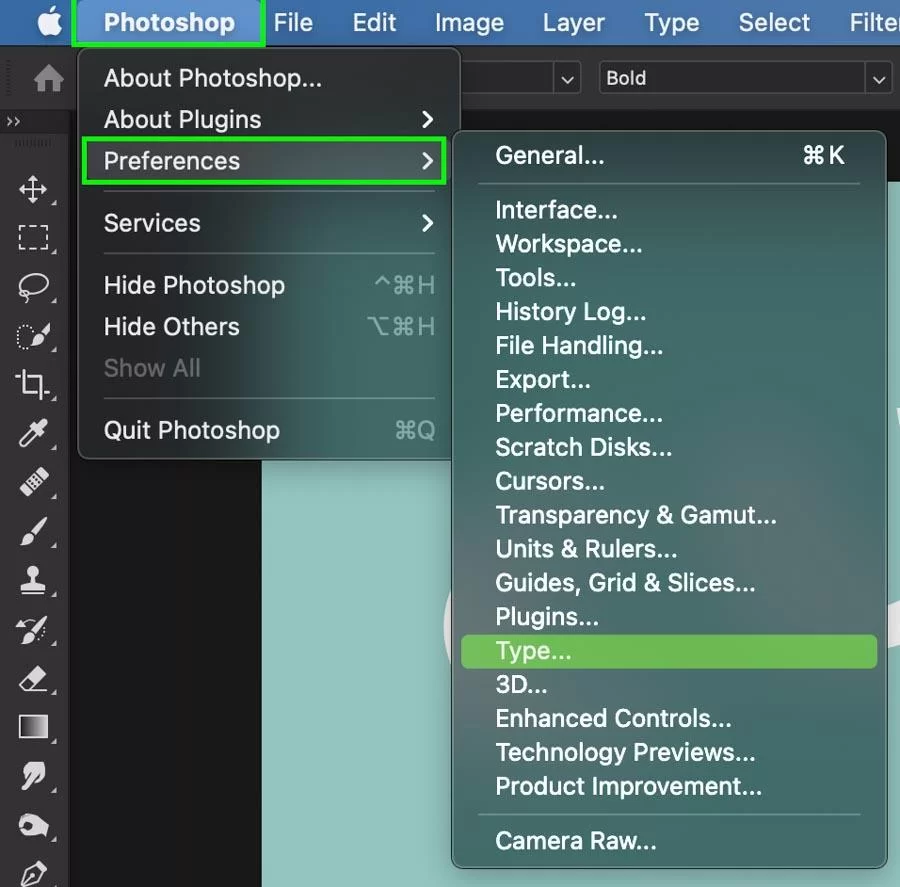Viewport: 900px width, 887px height.
Task: Open the font family dropdown arrow
Action: coord(567,79)
